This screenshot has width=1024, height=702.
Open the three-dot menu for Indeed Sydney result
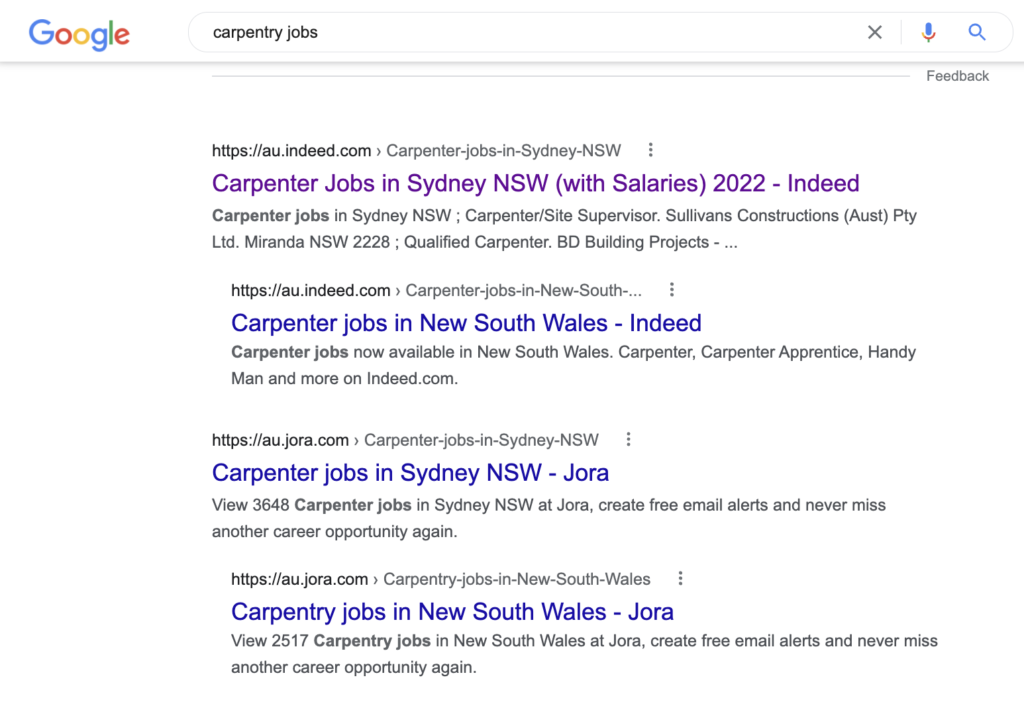tap(650, 150)
